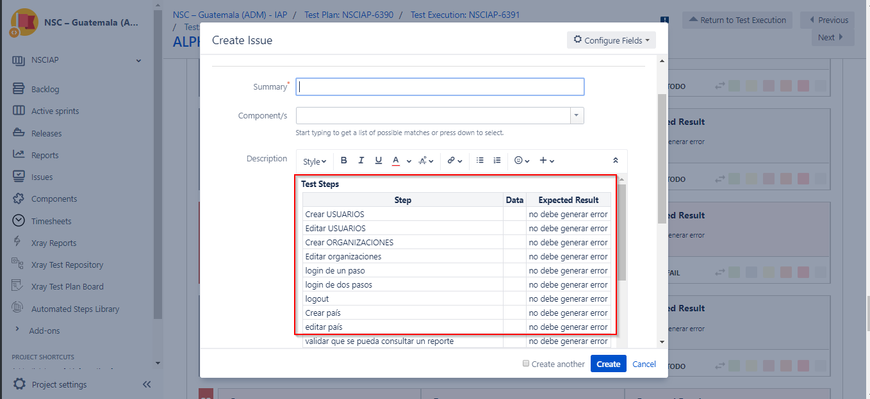
Task: Open the Style dropdown
Action: click(315, 161)
